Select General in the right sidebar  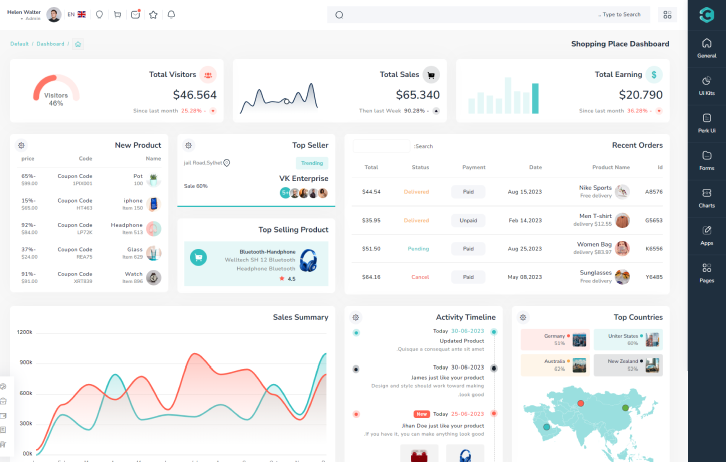(706, 49)
